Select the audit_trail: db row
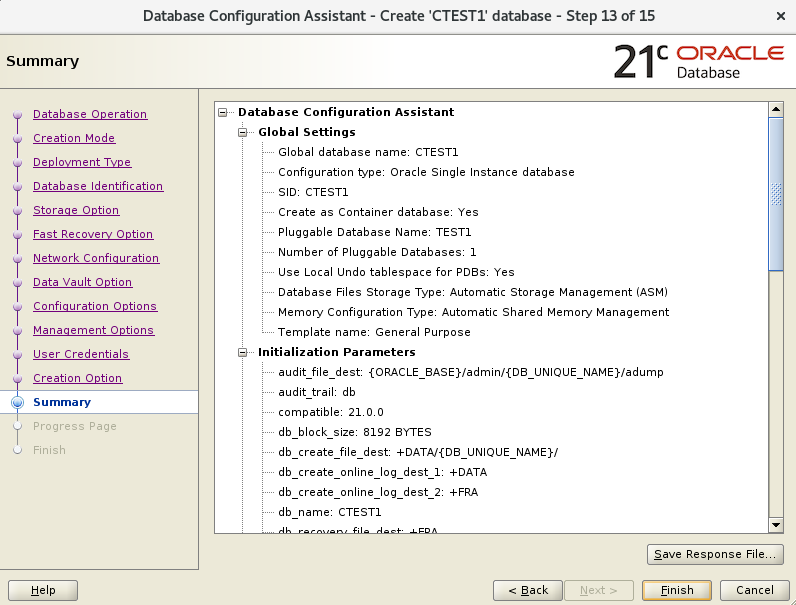 tap(316, 392)
